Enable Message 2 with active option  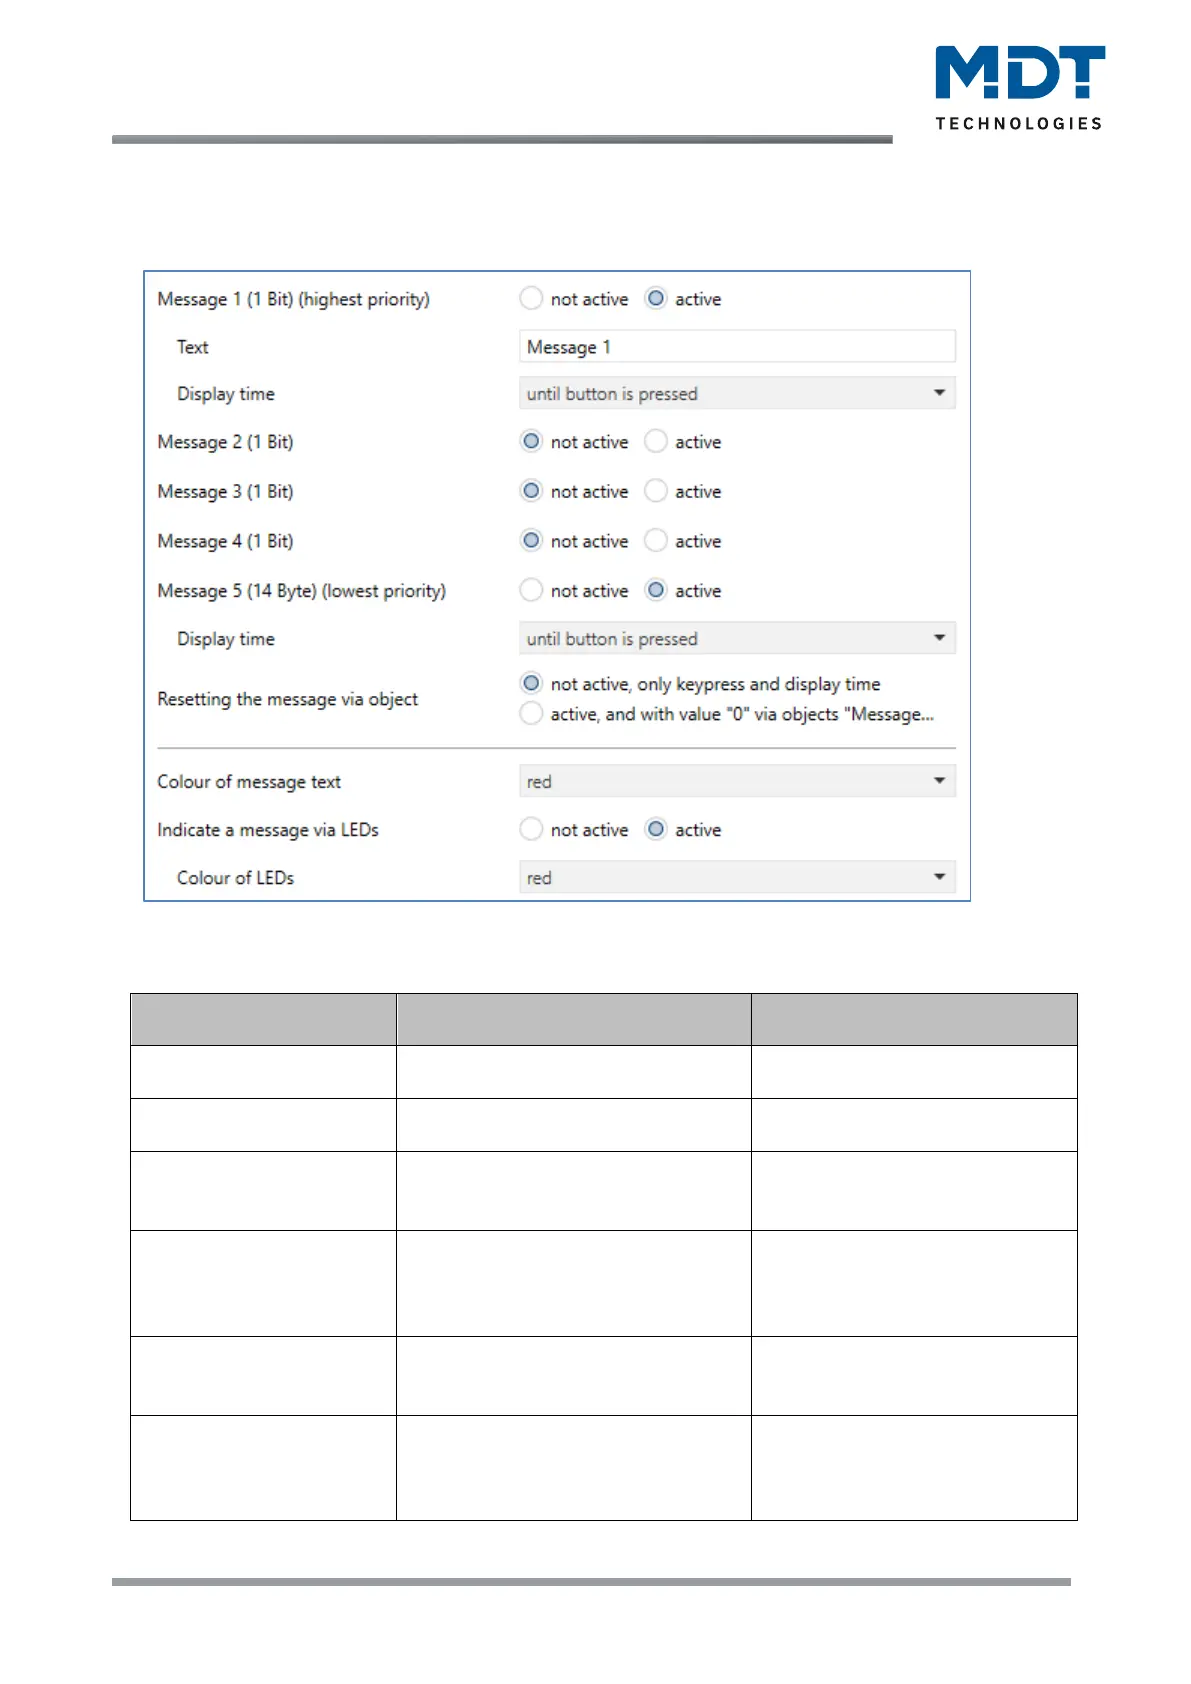tap(656, 441)
